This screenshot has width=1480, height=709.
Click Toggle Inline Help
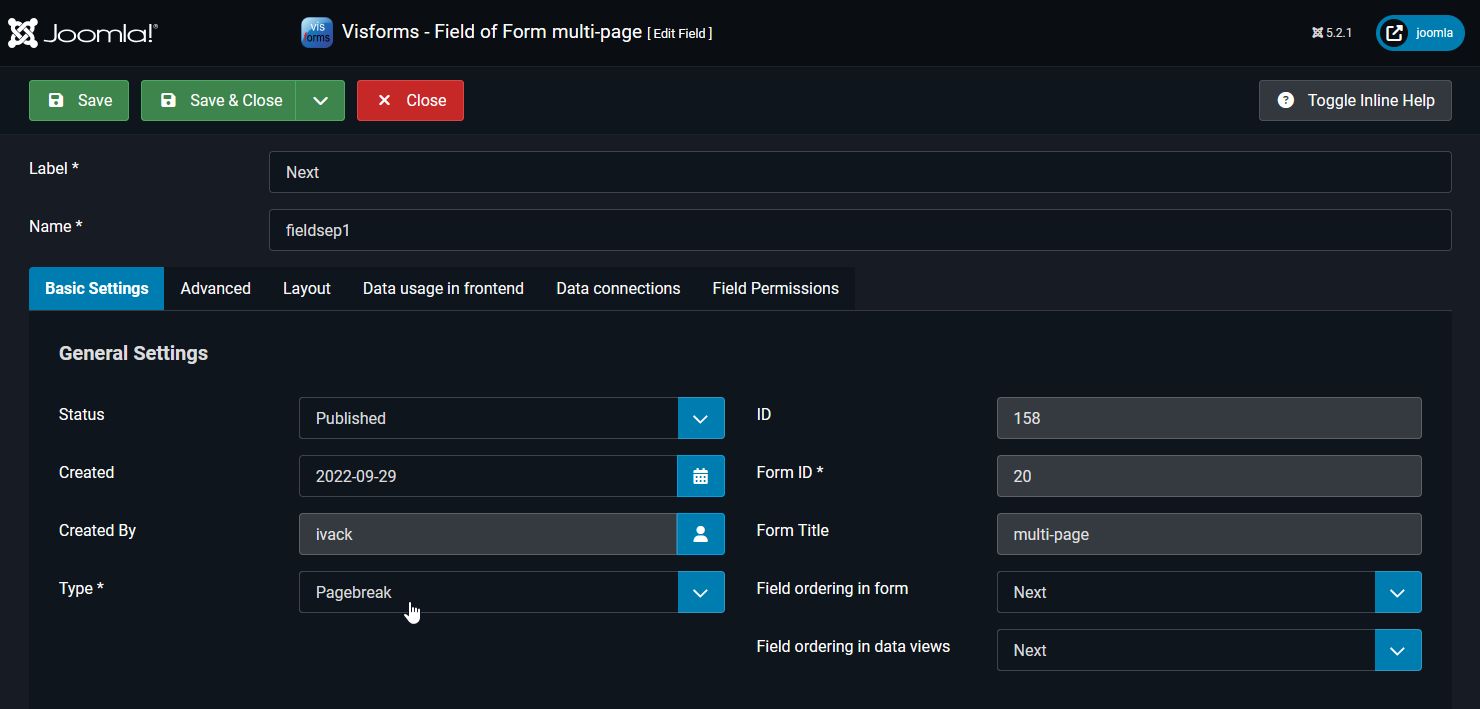click(x=1355, y=100)
